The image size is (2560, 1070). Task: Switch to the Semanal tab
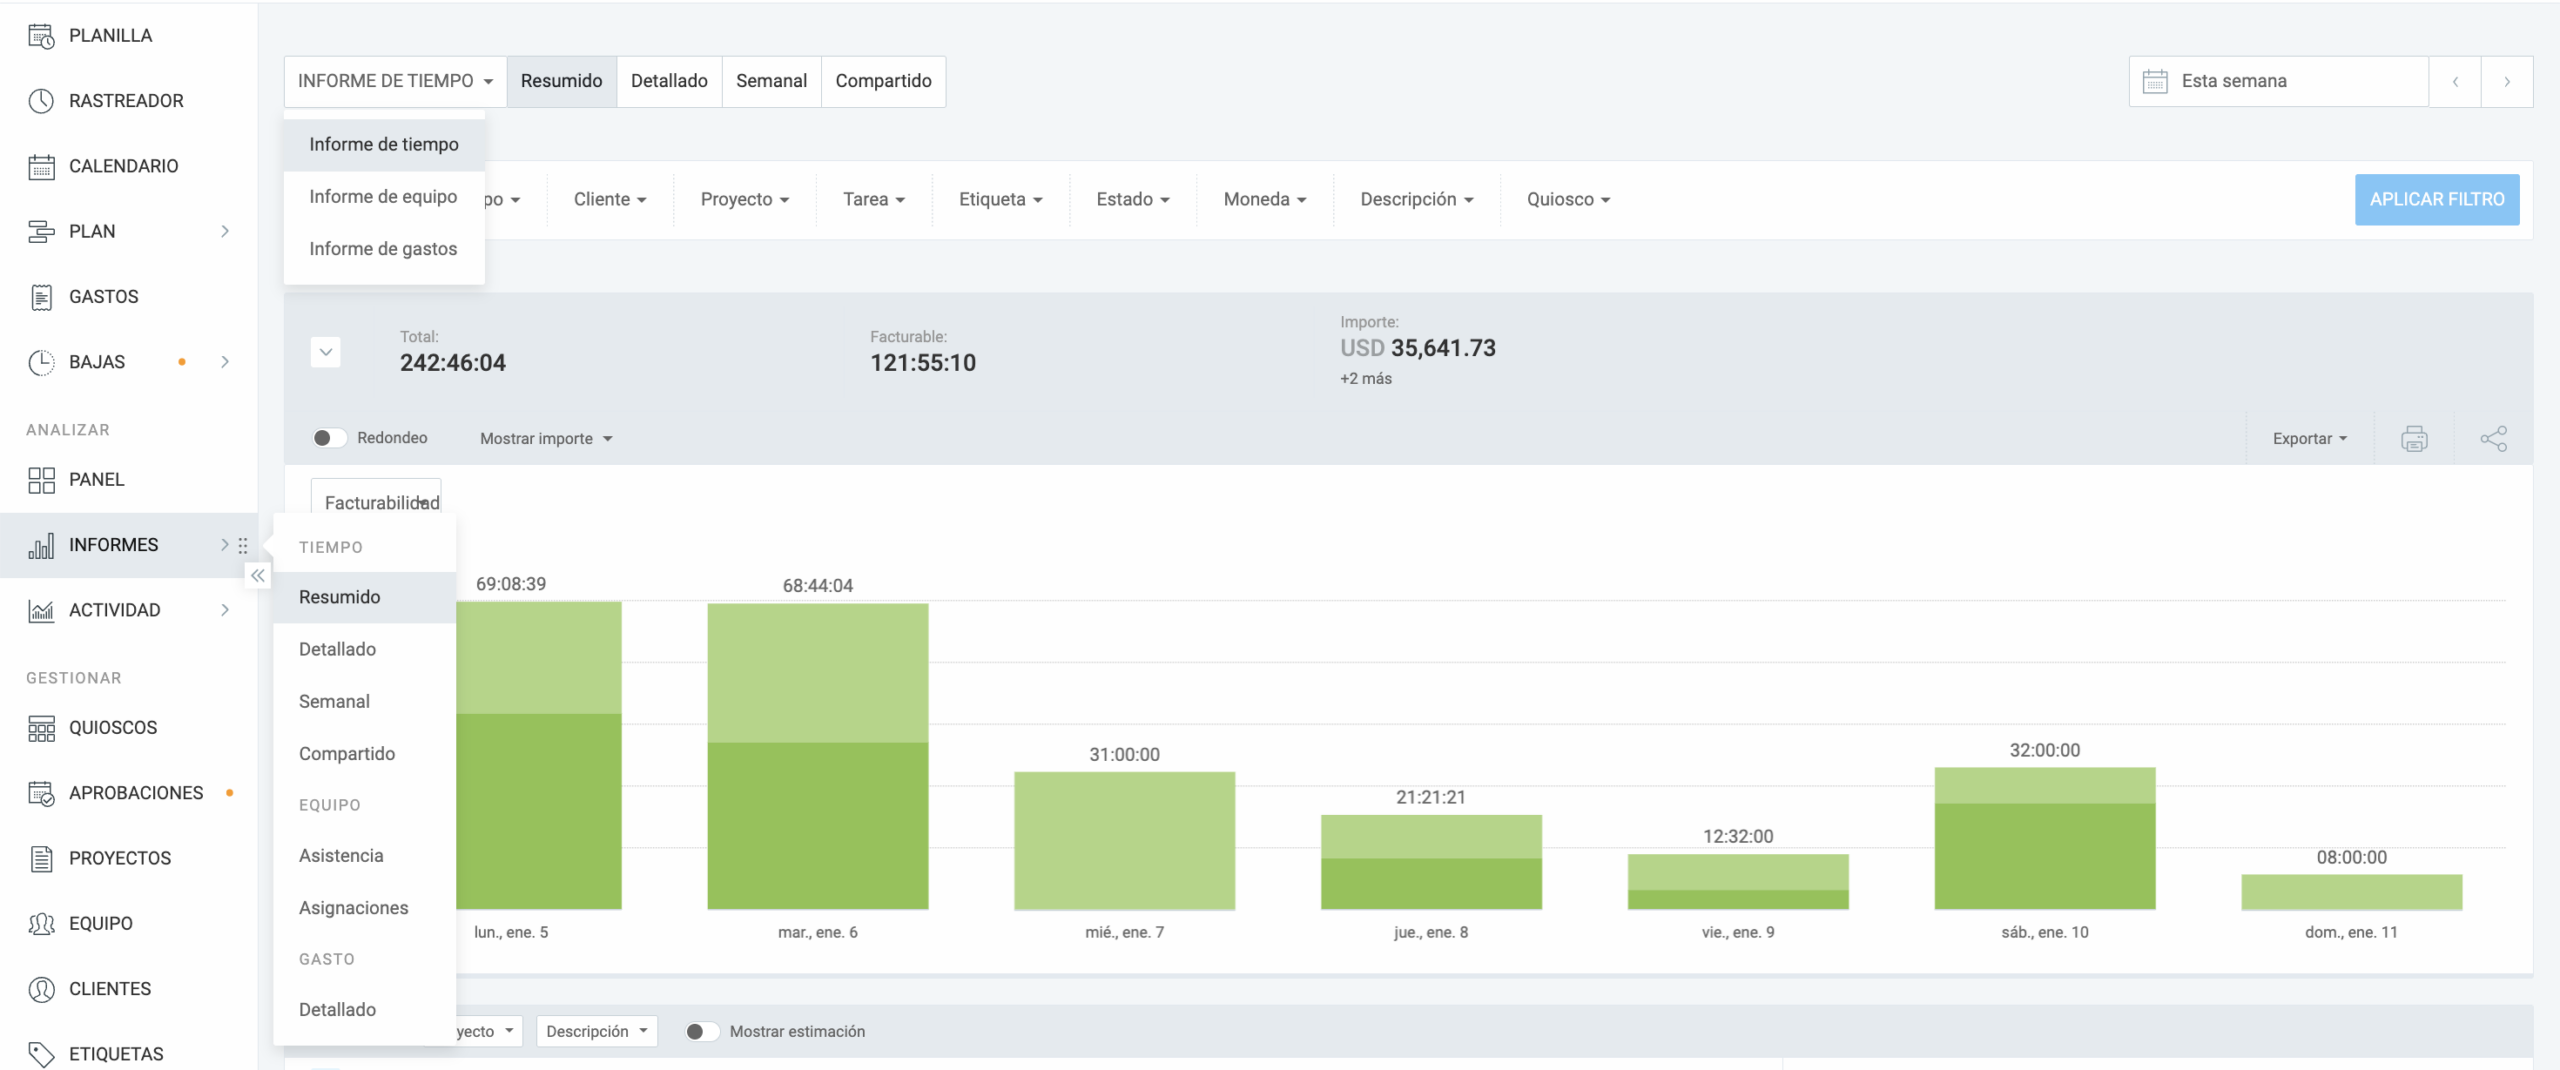pos(771,81)
